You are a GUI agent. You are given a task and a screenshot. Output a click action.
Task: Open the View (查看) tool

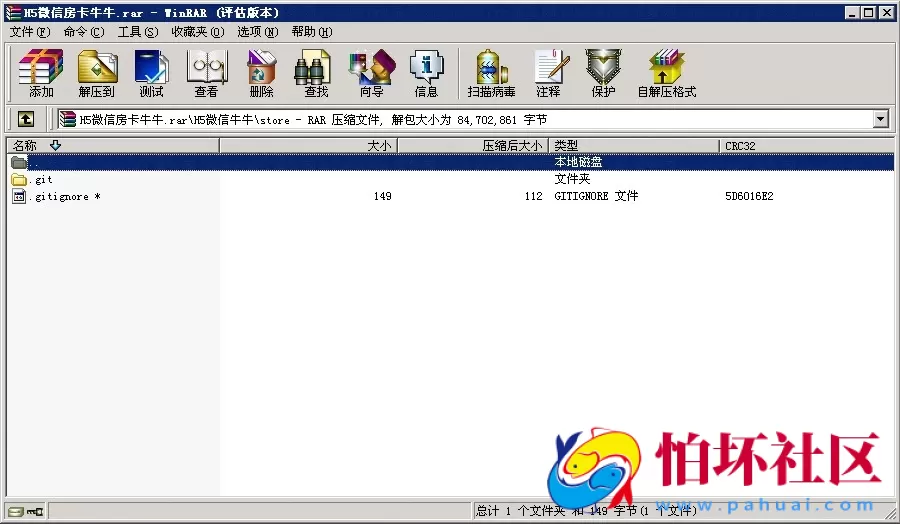pos(207,73)
